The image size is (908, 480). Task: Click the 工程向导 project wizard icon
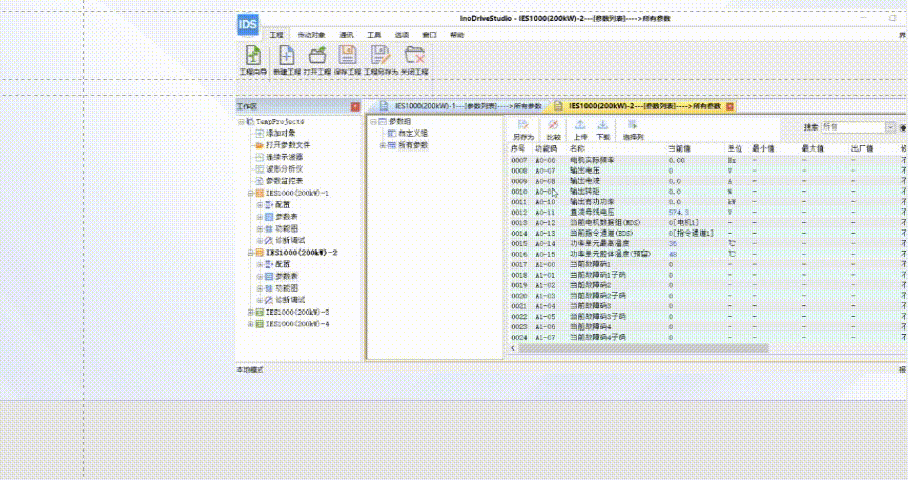pyautogui.click(x=253, y=56)
